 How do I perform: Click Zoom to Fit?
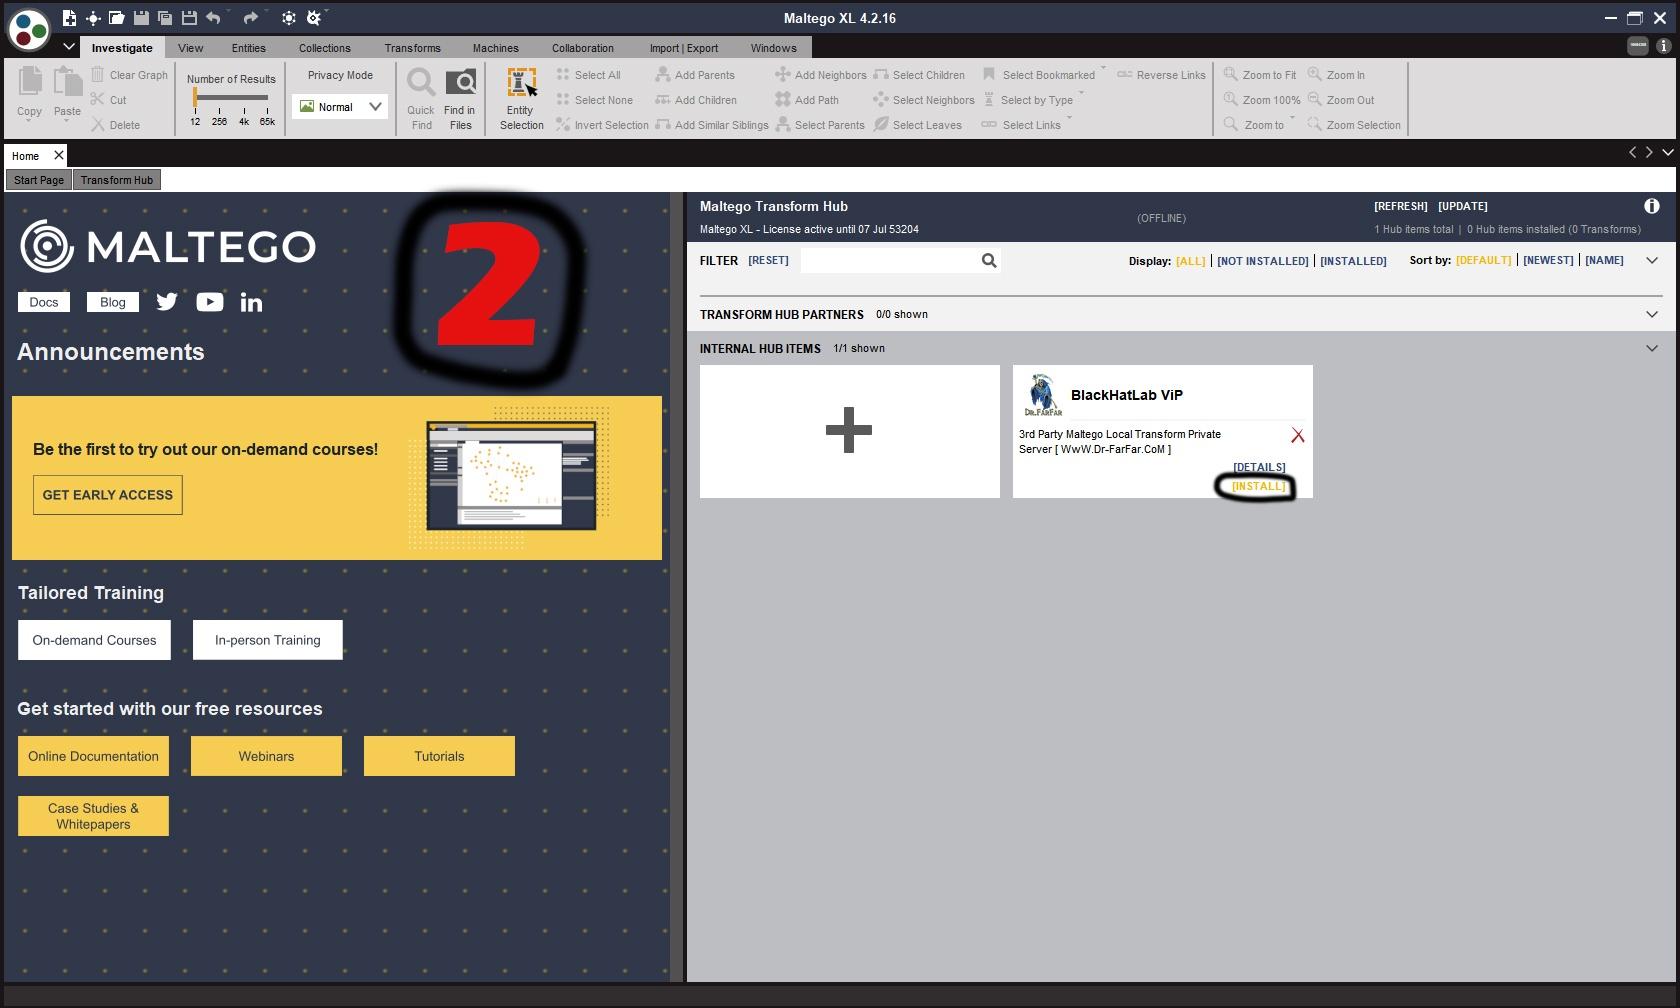pos(1260,75)
